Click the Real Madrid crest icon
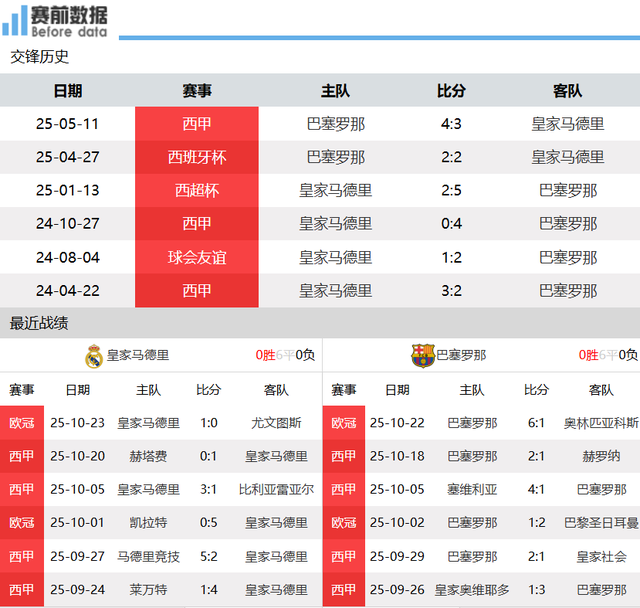 [94, 355]
